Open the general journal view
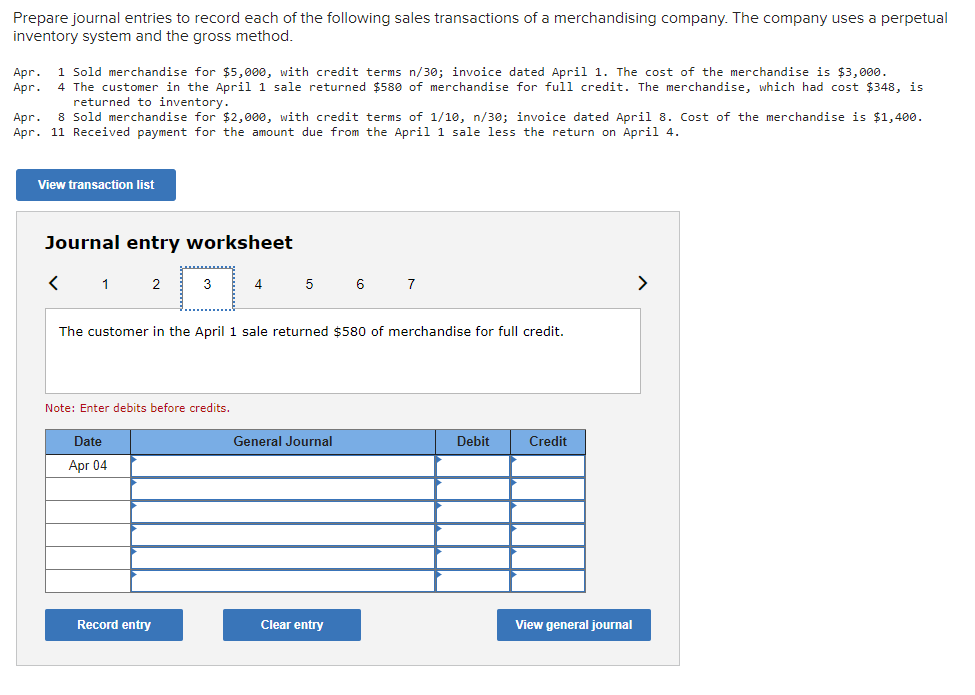Screen dimensions: 975x695 [x=573, y=624]
